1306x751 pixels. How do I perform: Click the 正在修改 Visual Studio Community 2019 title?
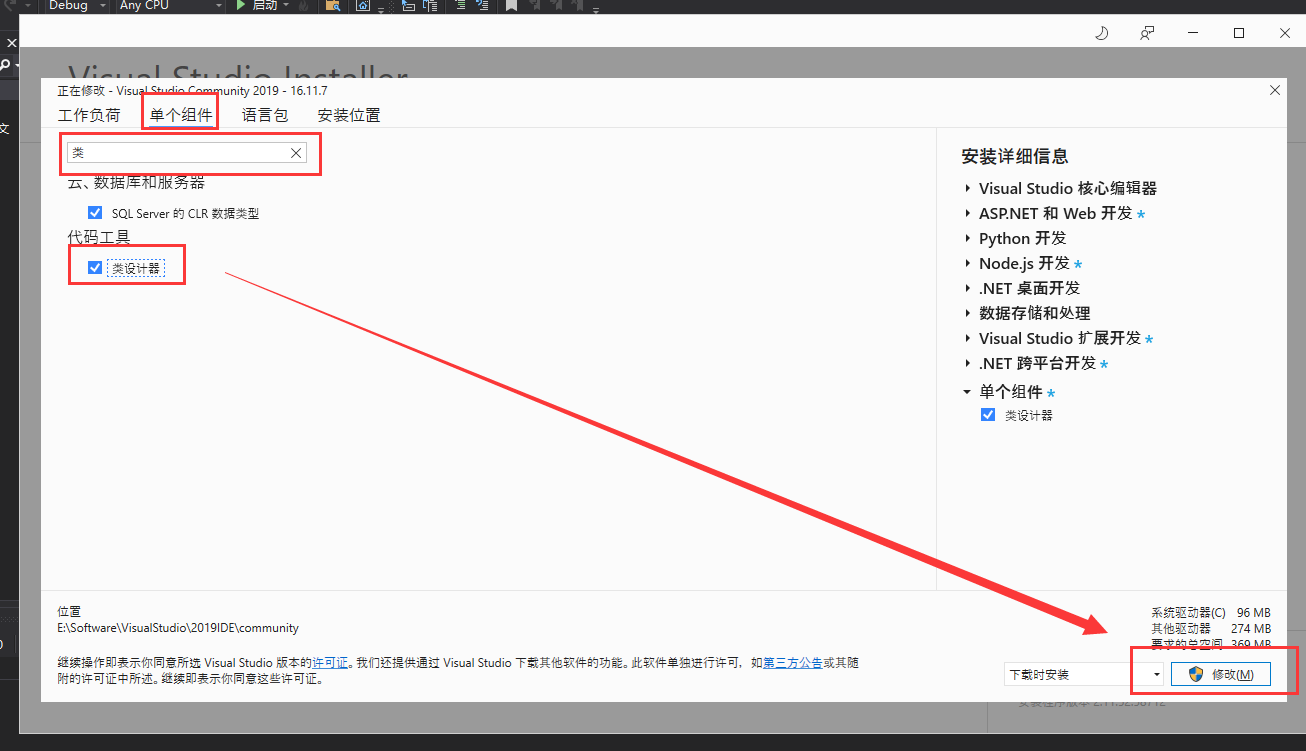pos(192,91)
